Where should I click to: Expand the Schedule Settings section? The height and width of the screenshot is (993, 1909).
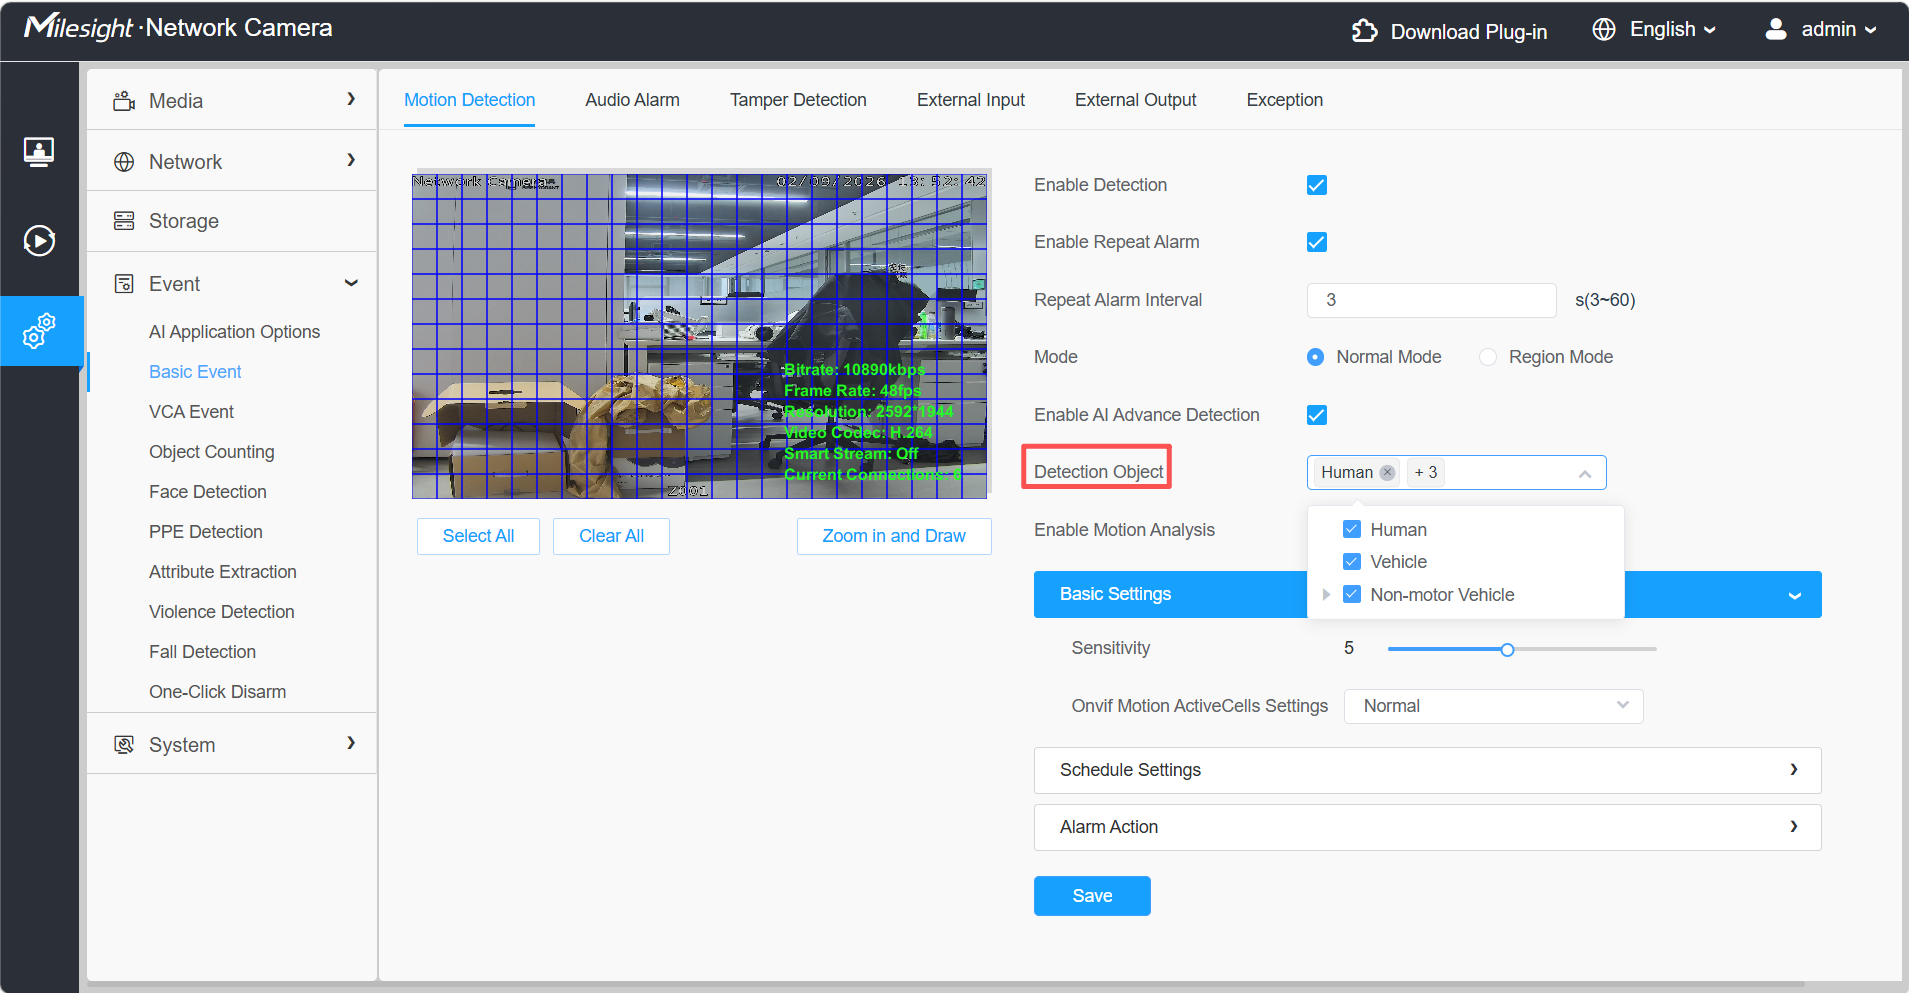click(x=1427, y=770)
